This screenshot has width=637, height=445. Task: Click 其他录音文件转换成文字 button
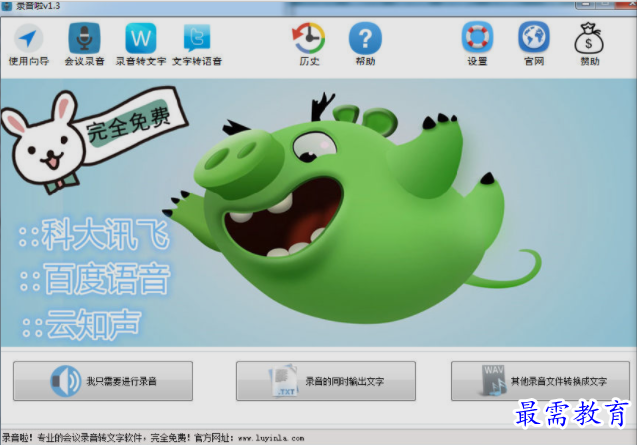click(540, 381)
